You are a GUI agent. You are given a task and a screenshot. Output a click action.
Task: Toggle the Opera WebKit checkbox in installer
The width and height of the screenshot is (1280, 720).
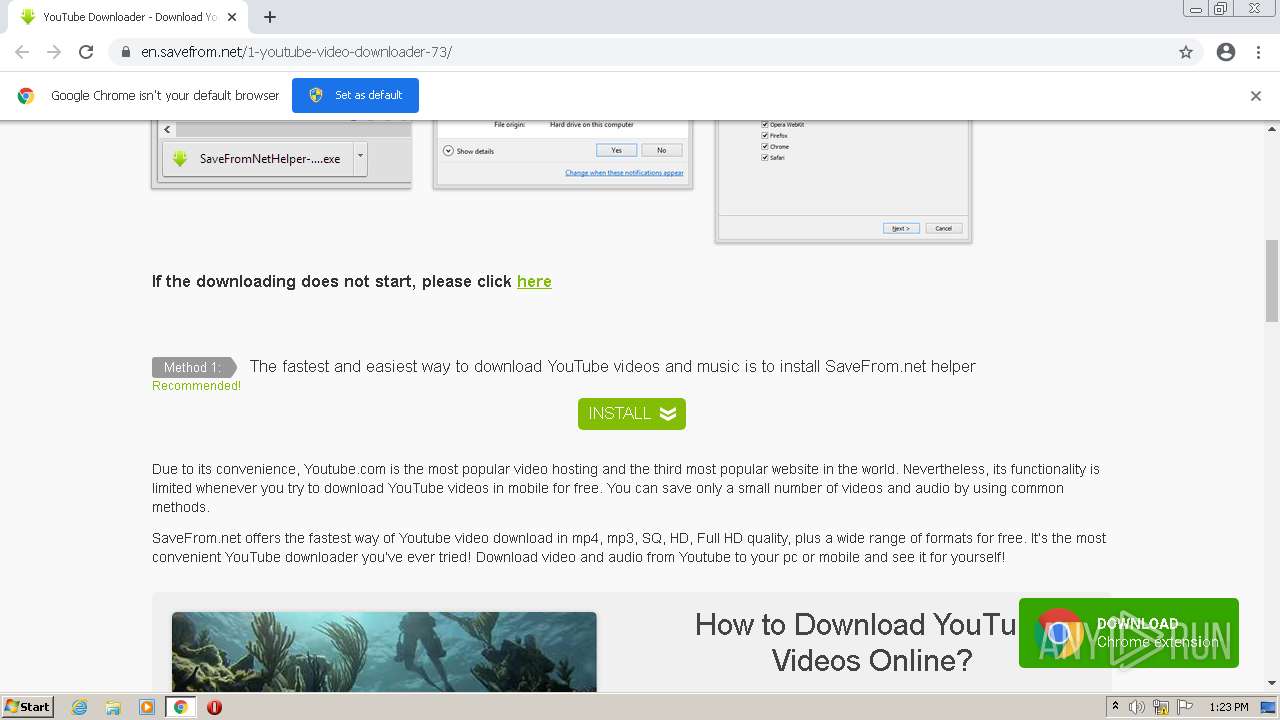(765, 124)
